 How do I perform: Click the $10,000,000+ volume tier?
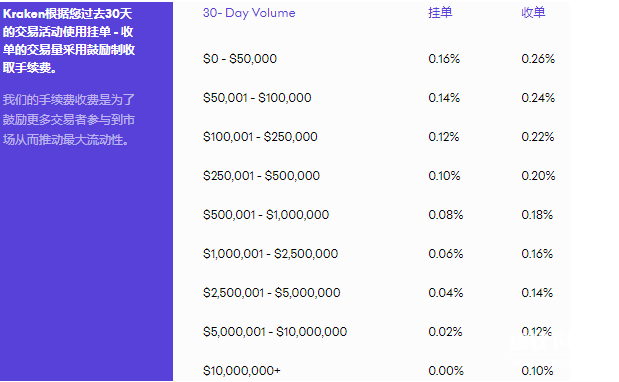click(242, 371)
